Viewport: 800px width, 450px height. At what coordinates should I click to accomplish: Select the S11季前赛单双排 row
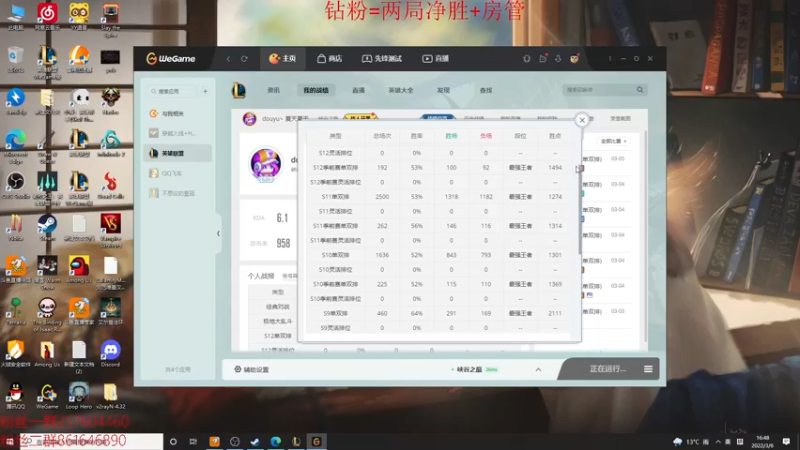439,226
